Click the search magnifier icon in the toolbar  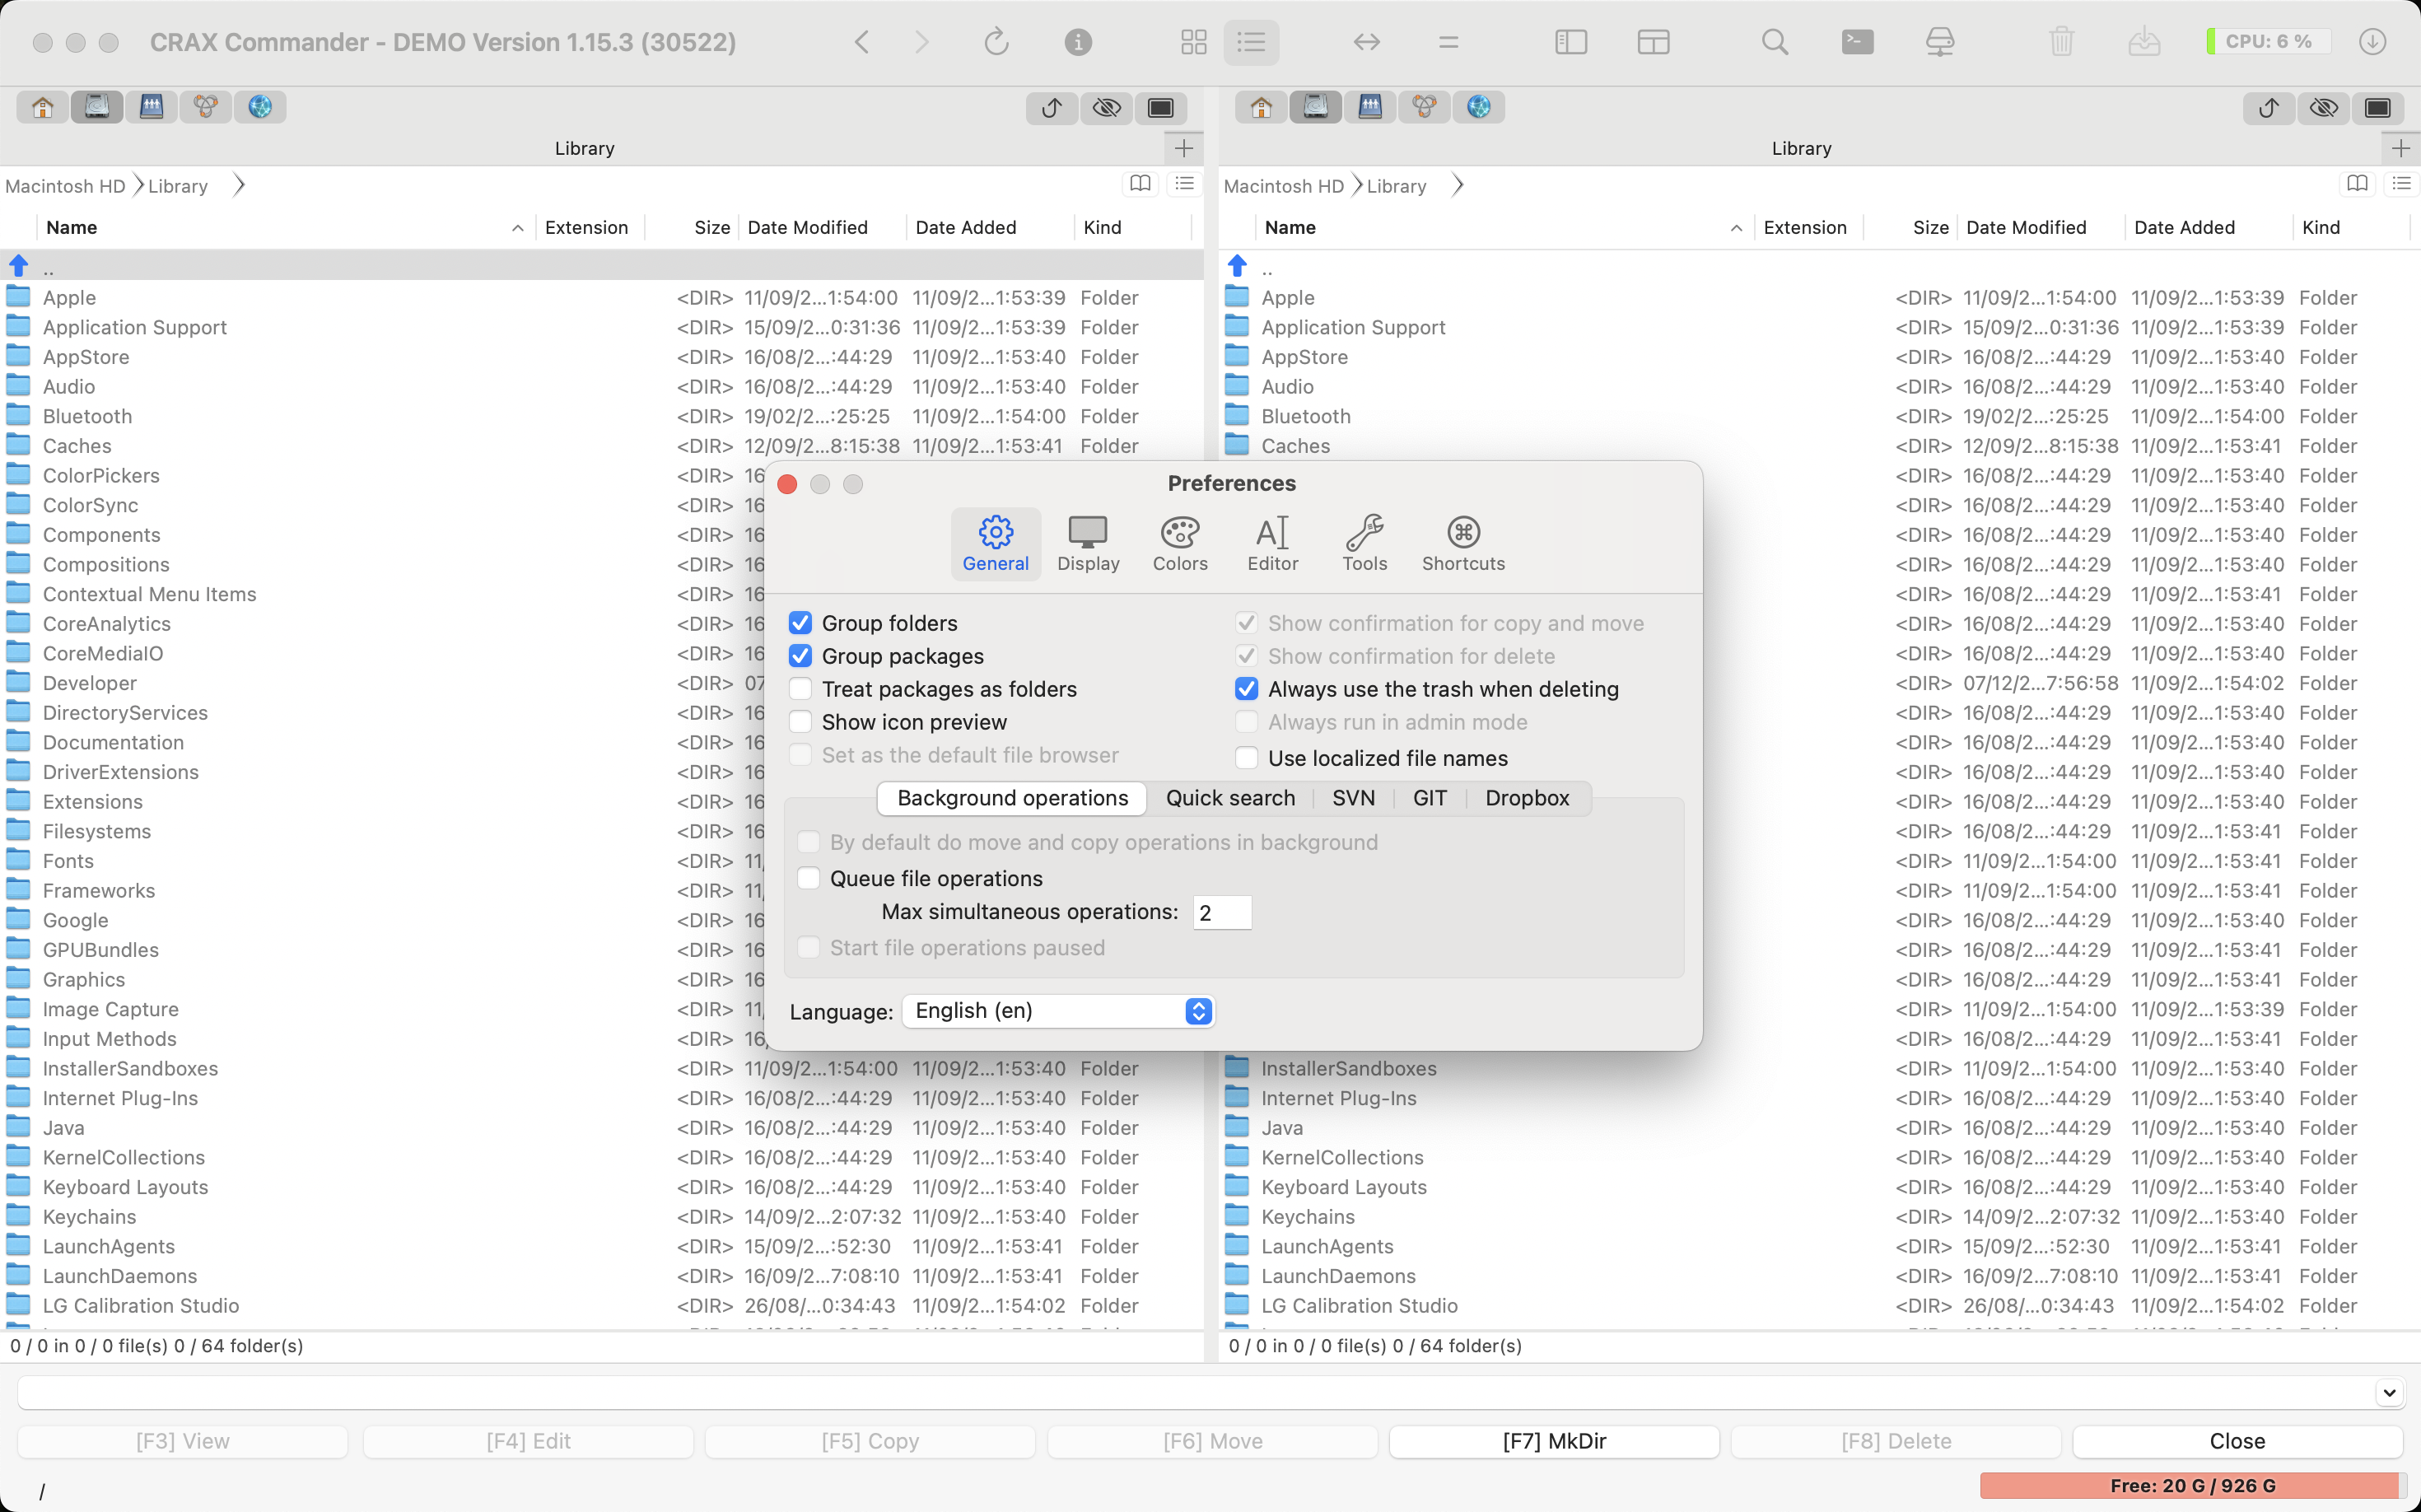coord(1774,42)
